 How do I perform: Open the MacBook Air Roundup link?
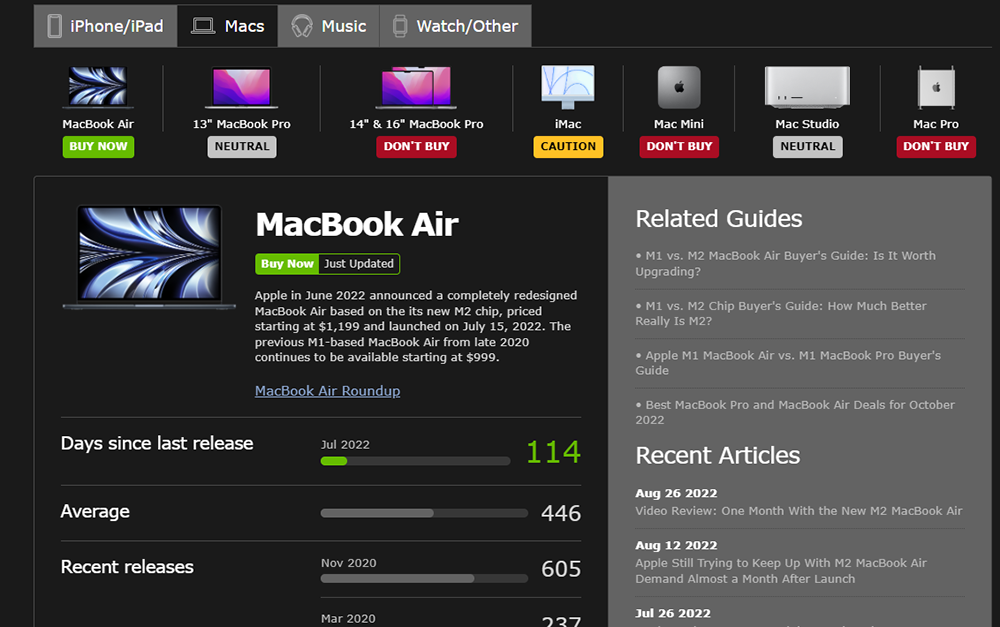click(328, 391)
